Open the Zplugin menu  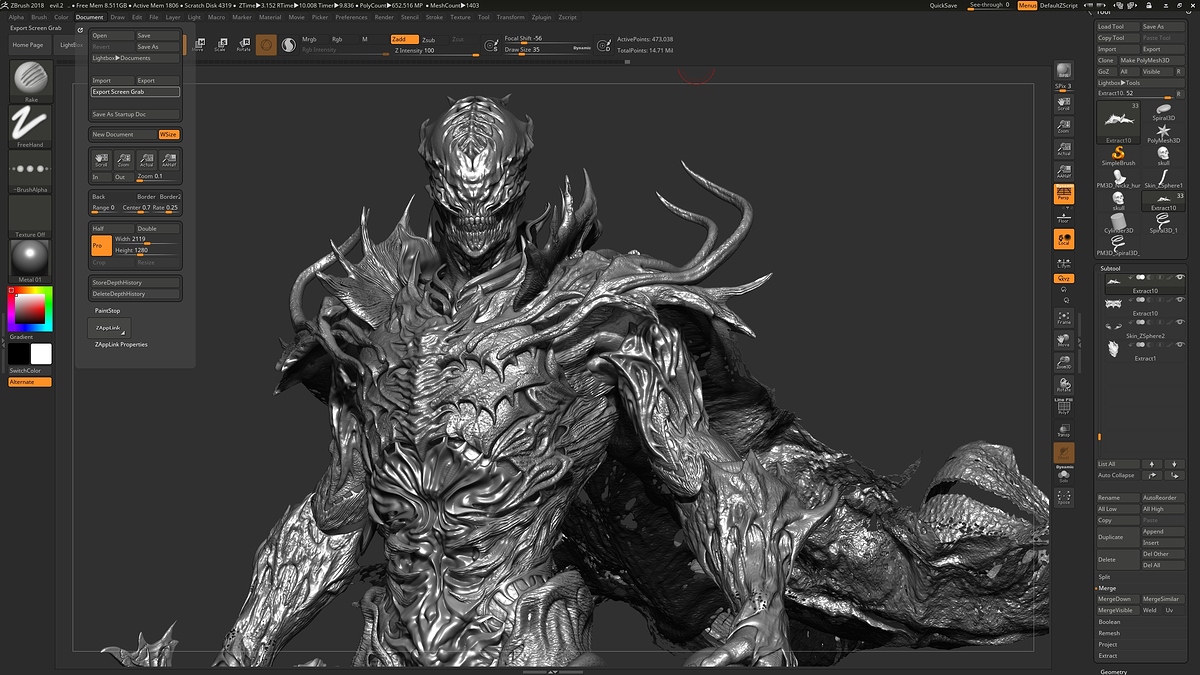(x=541, y=17)
